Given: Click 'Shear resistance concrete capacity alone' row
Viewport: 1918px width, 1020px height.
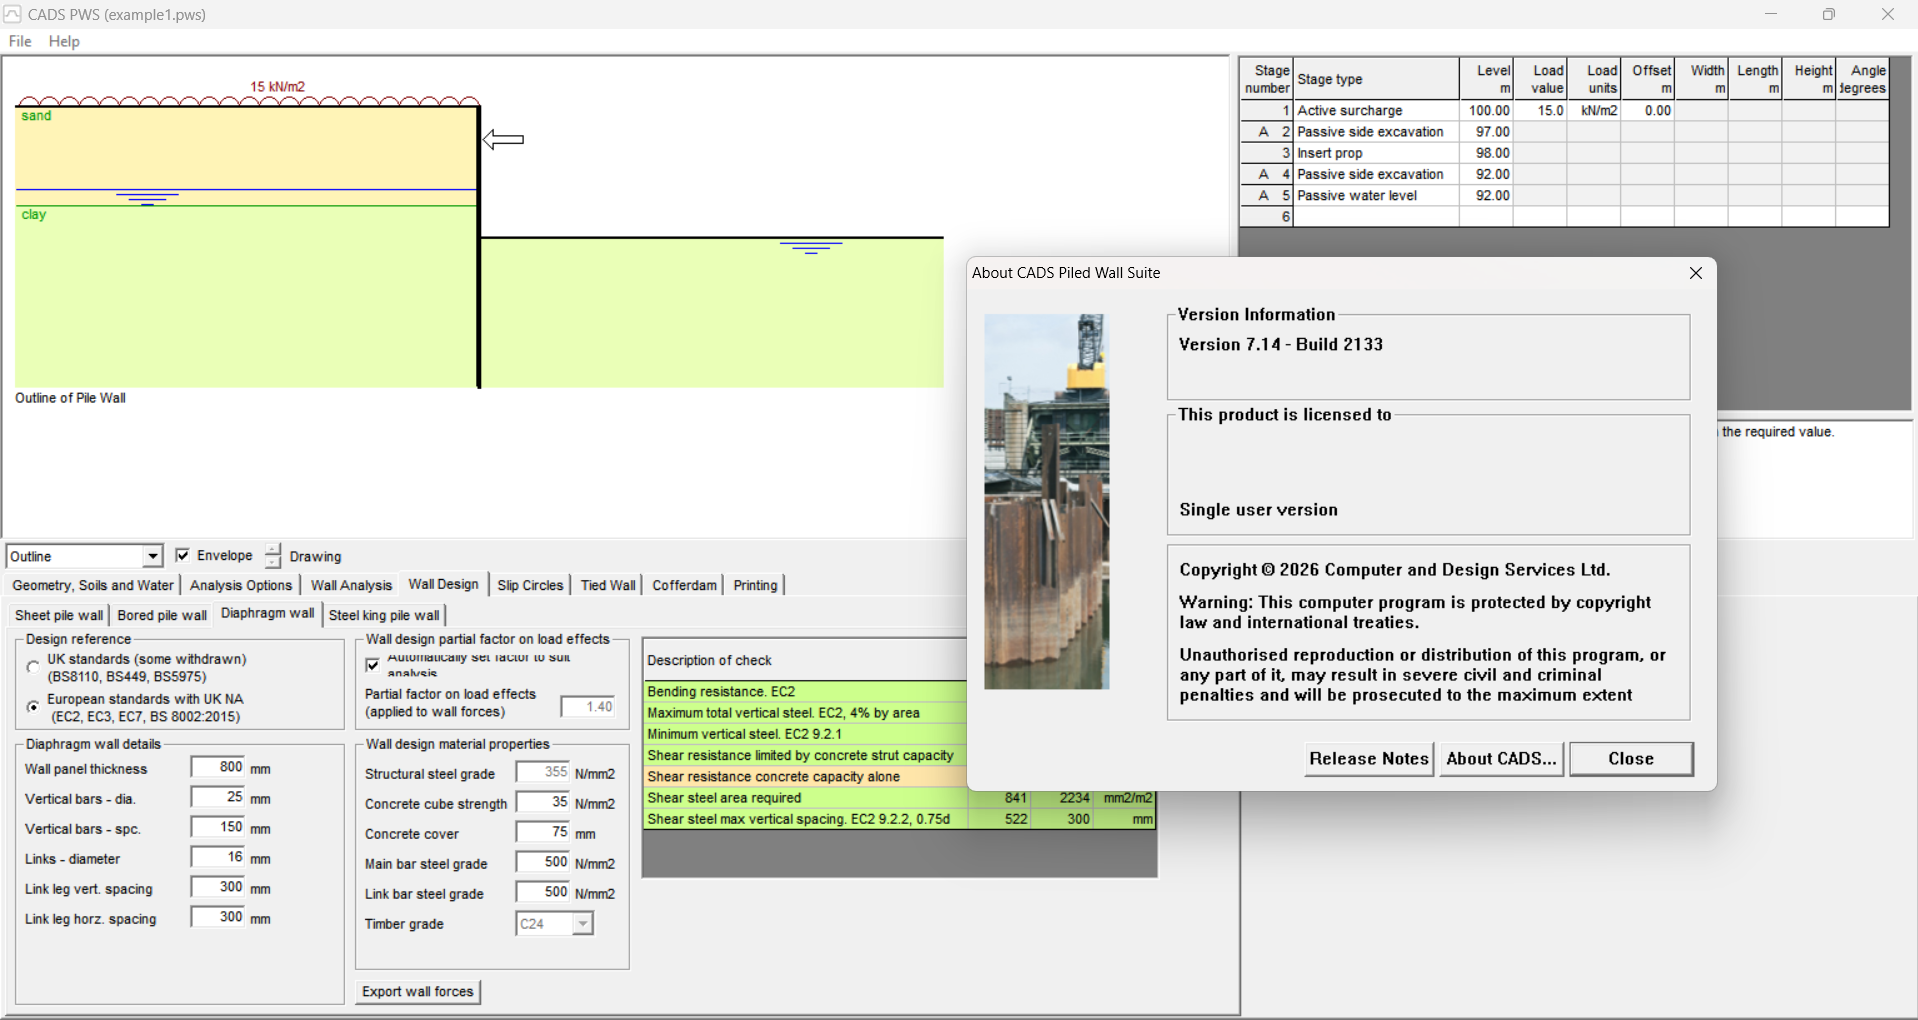Looking at the screenshot, I should pos(805,777).
